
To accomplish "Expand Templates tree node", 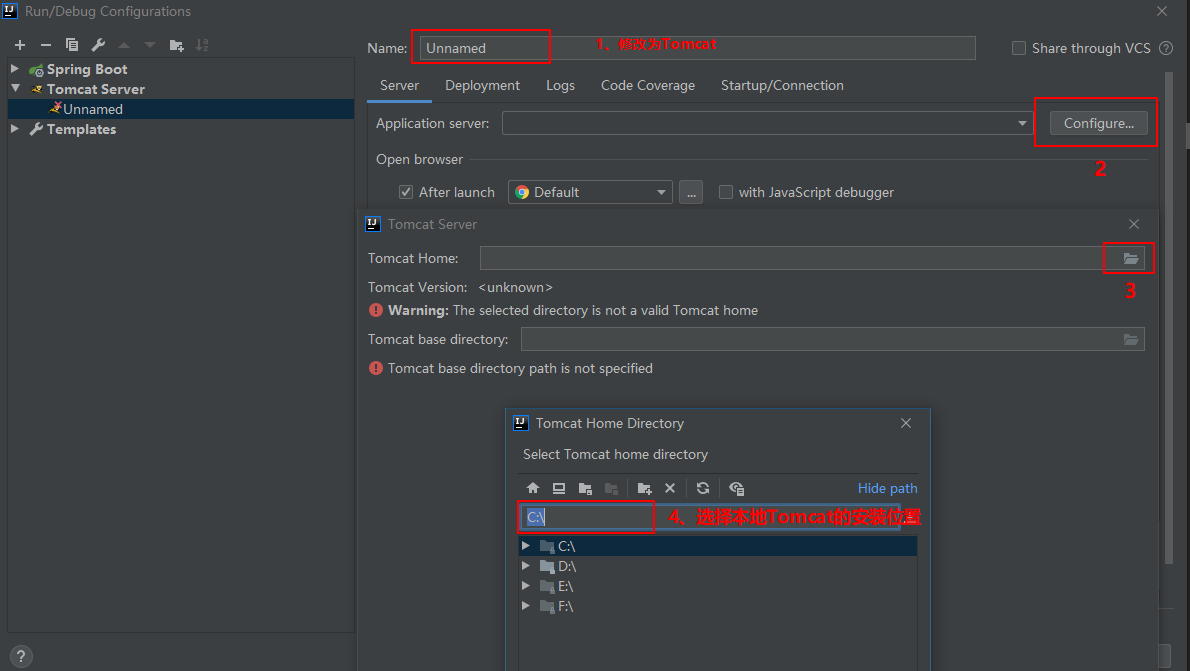I will (14, 129).
